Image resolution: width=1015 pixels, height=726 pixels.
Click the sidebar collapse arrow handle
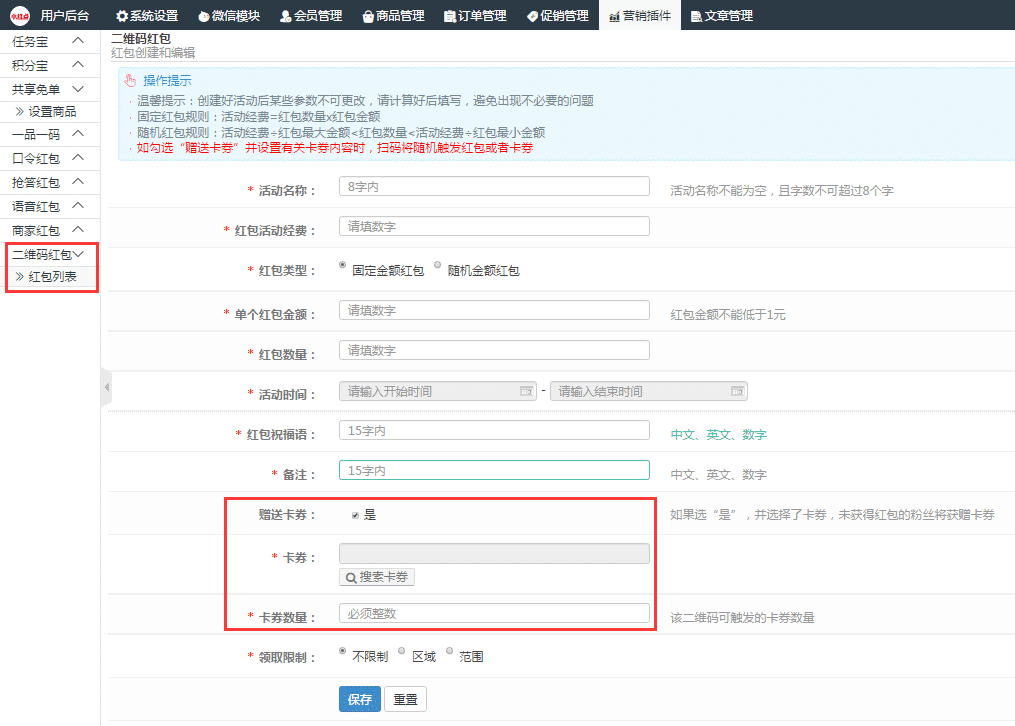point(106,387)
